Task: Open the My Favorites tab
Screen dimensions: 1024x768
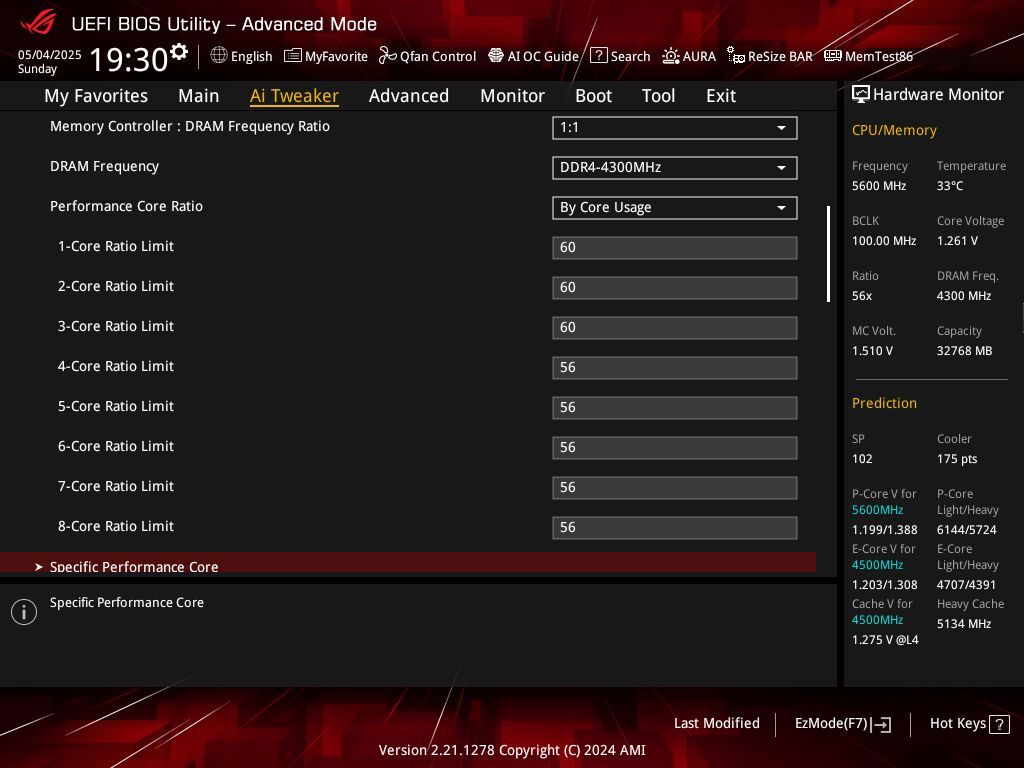Action: point(96,96)
